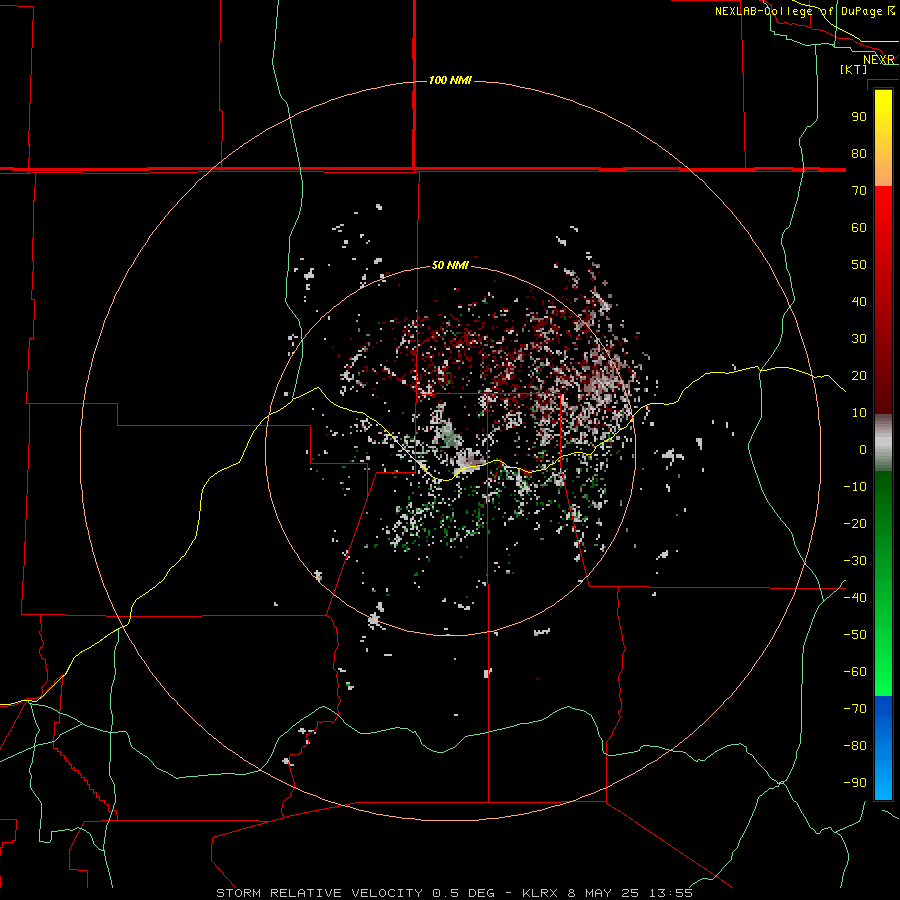Click the -10 value on the velocity scale
Screen dimensions: 900x900
coord(855,487)
